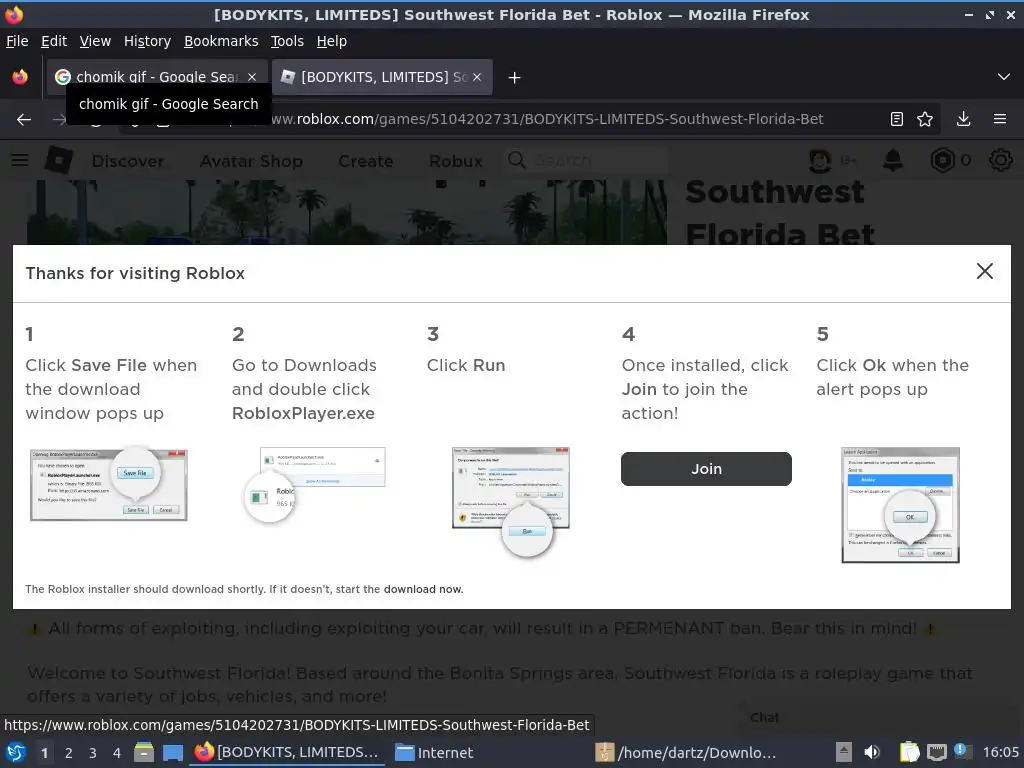The width and height of the screenshot is (1024, 768).
Task: Open the clipboard manager tray icon
Action: click(909, 752)
